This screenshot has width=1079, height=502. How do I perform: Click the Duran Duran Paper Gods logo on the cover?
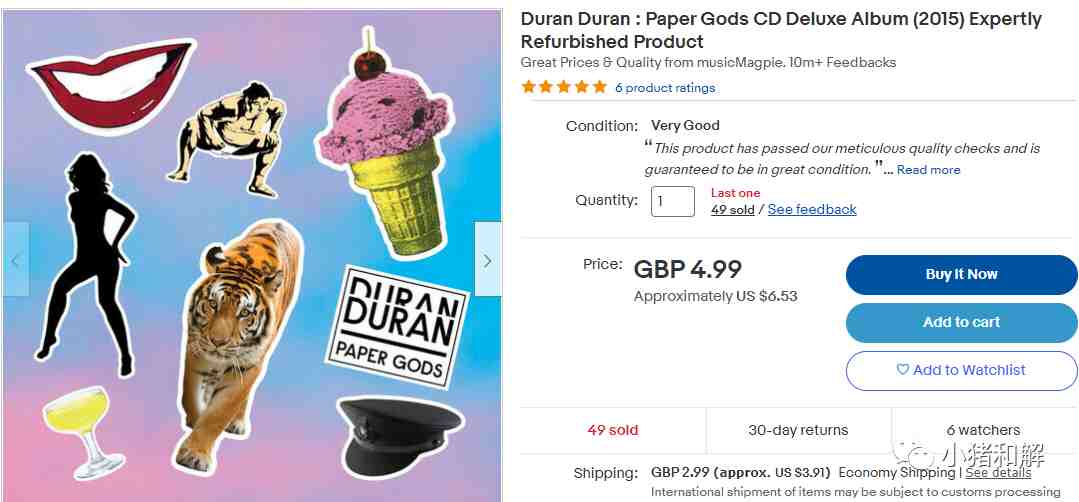(397, 327)
